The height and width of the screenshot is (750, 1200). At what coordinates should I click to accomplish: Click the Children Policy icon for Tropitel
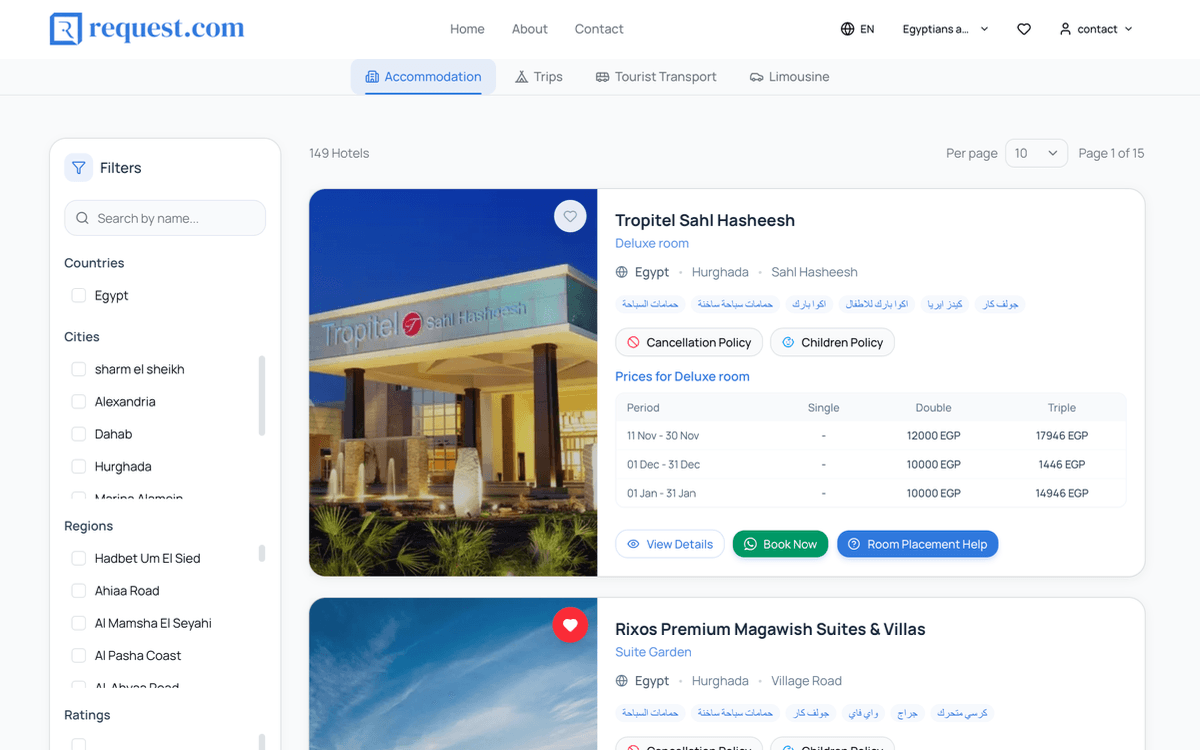[788, 342]
